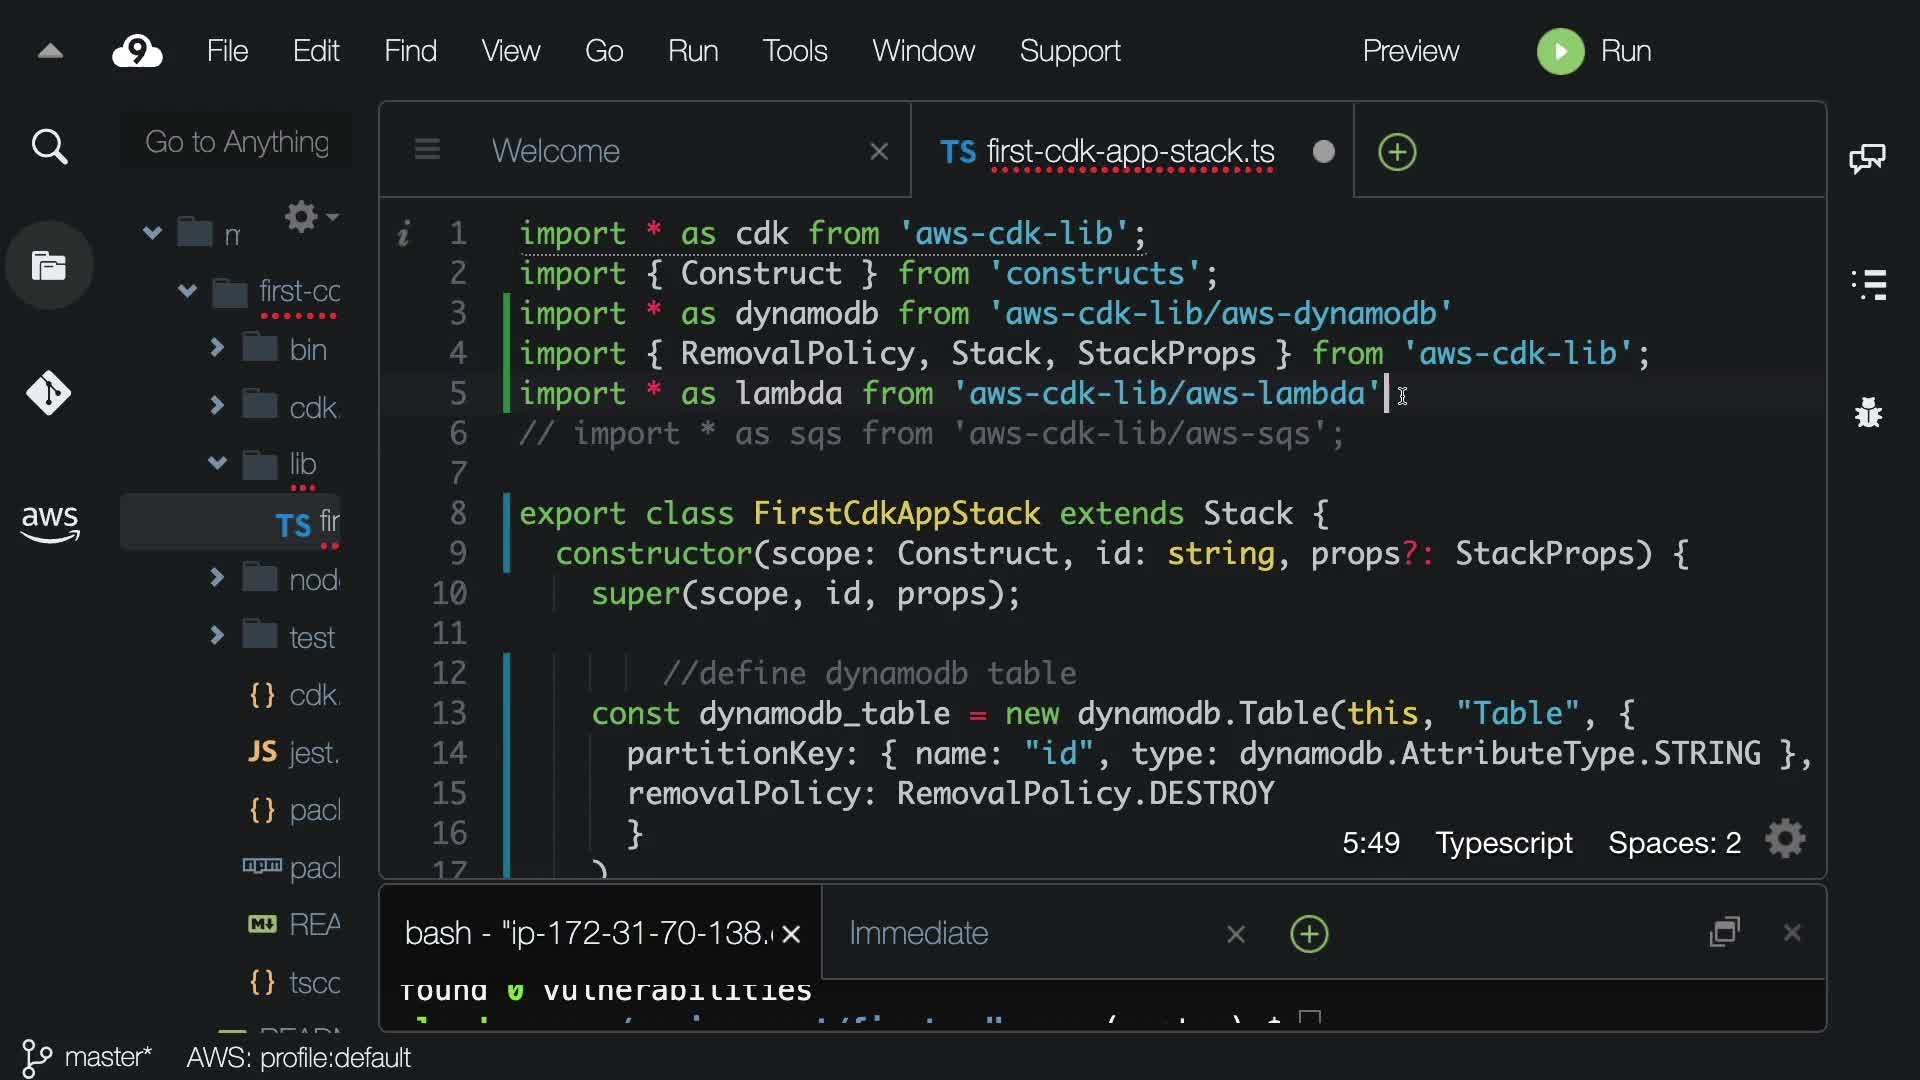Click the Preview button
The width and height of the screenshot is (1920, 1080).
[x=1410, y=51]
